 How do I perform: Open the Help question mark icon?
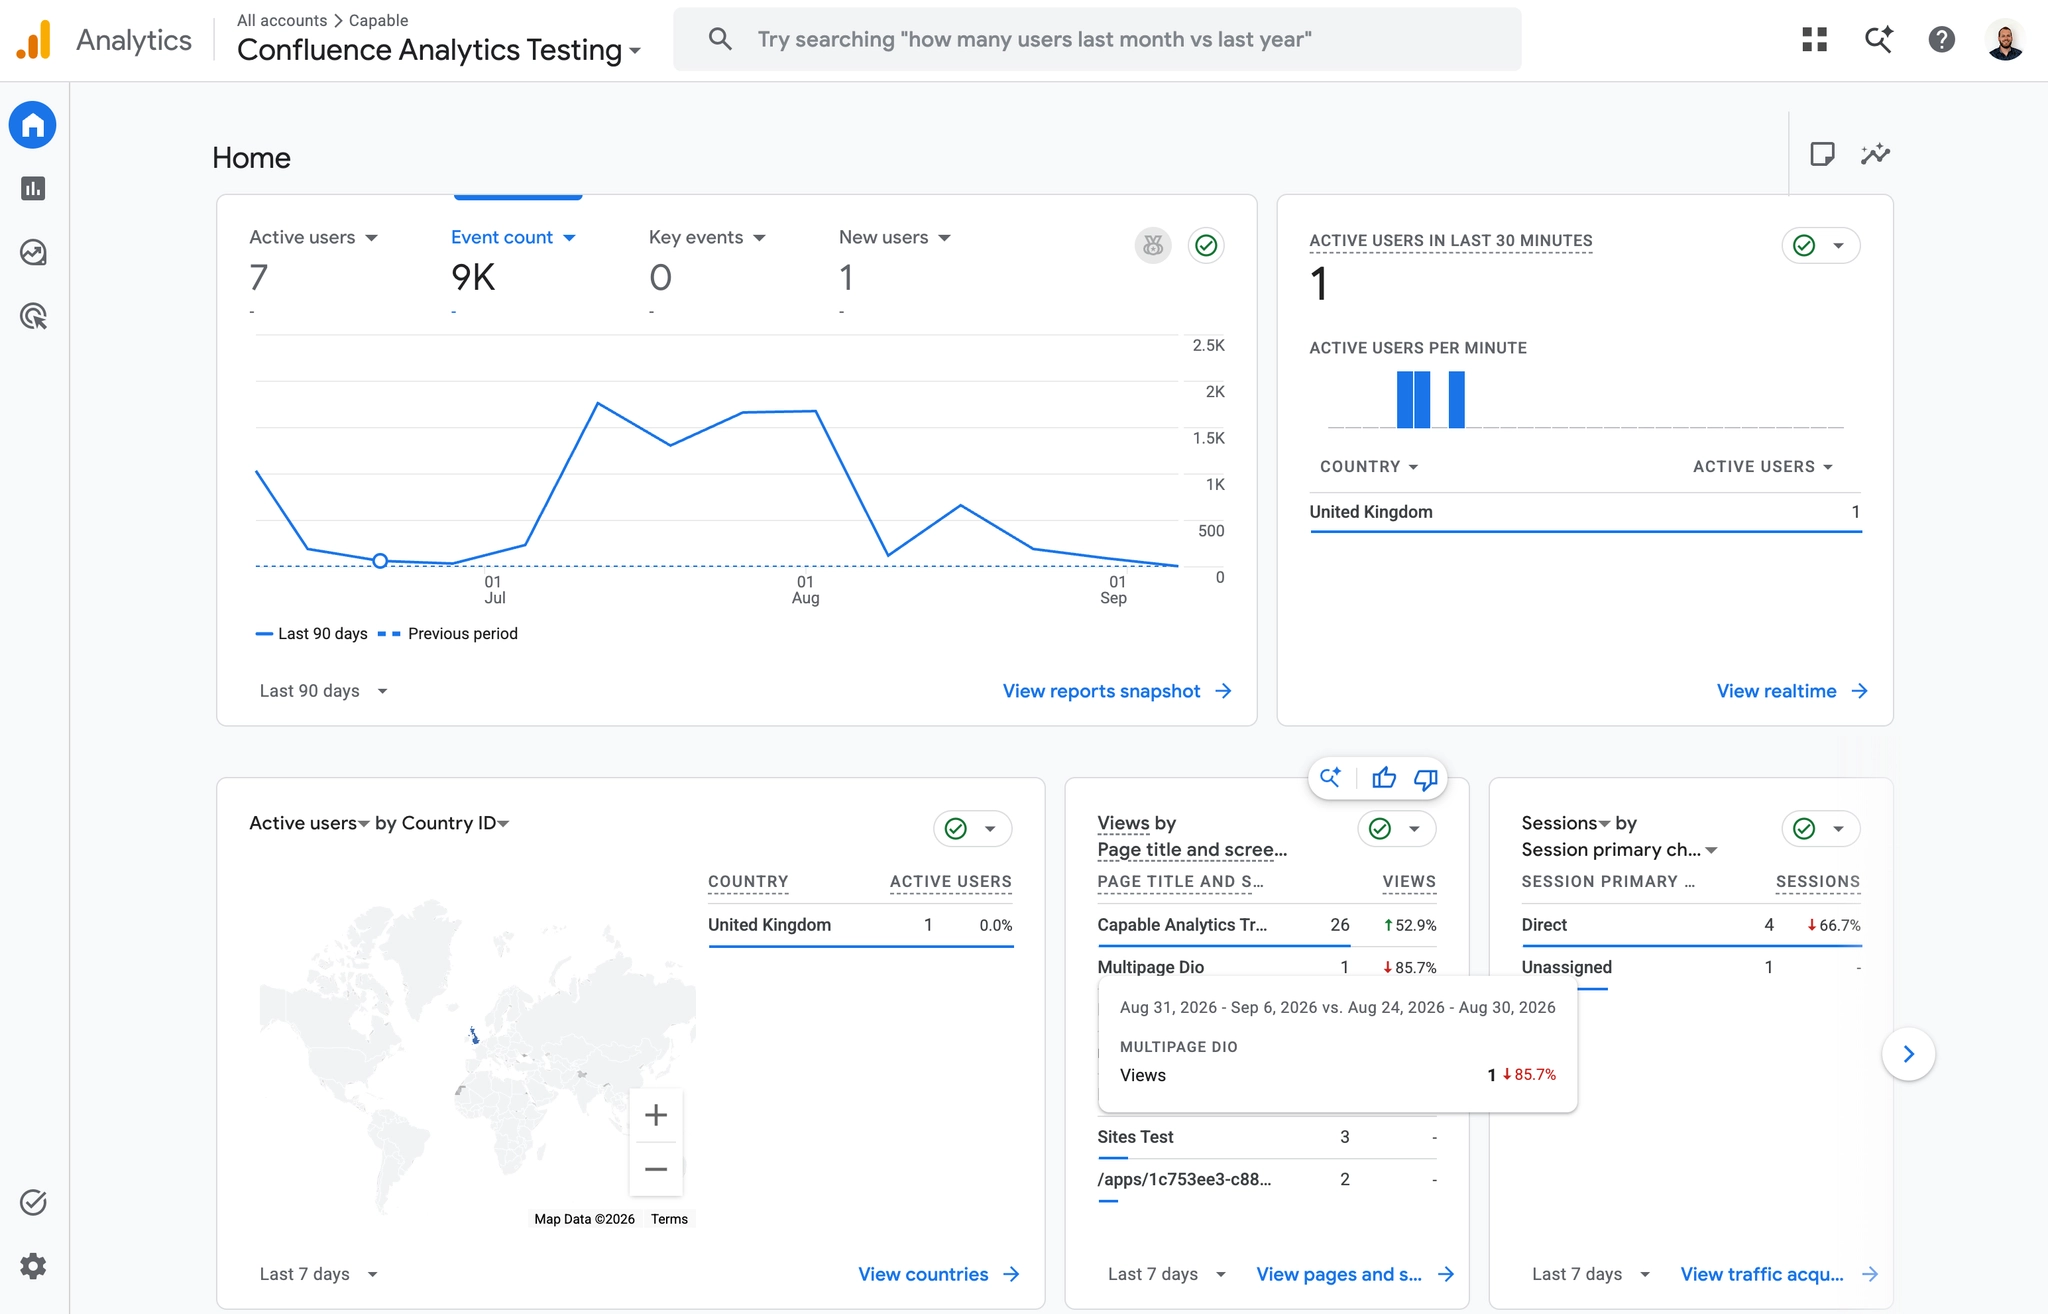point(1942,40)
